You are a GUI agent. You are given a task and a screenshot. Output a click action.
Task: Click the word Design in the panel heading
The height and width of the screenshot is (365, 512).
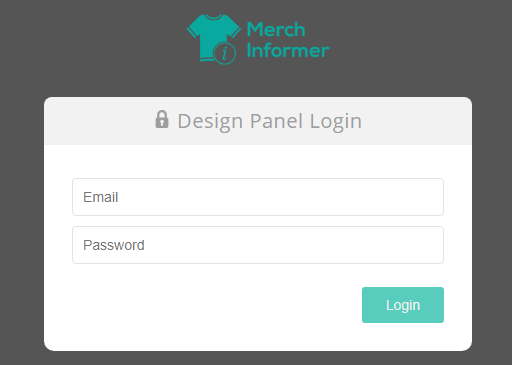pyautogui.click(x=210, y=122)
